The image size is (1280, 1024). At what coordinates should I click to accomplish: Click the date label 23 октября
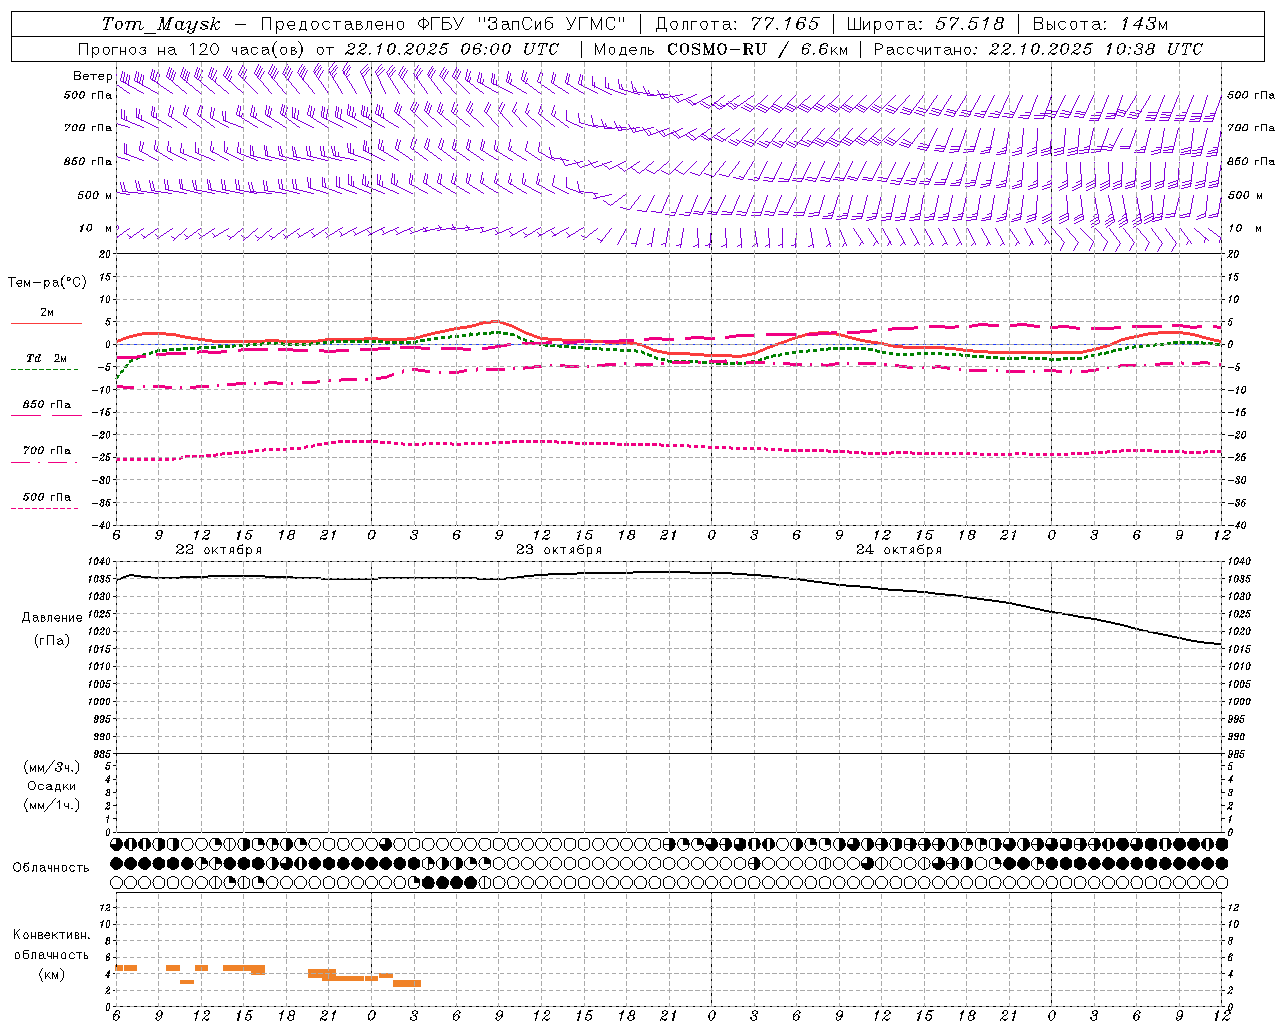pyautogui.click(x=559, y=550)
